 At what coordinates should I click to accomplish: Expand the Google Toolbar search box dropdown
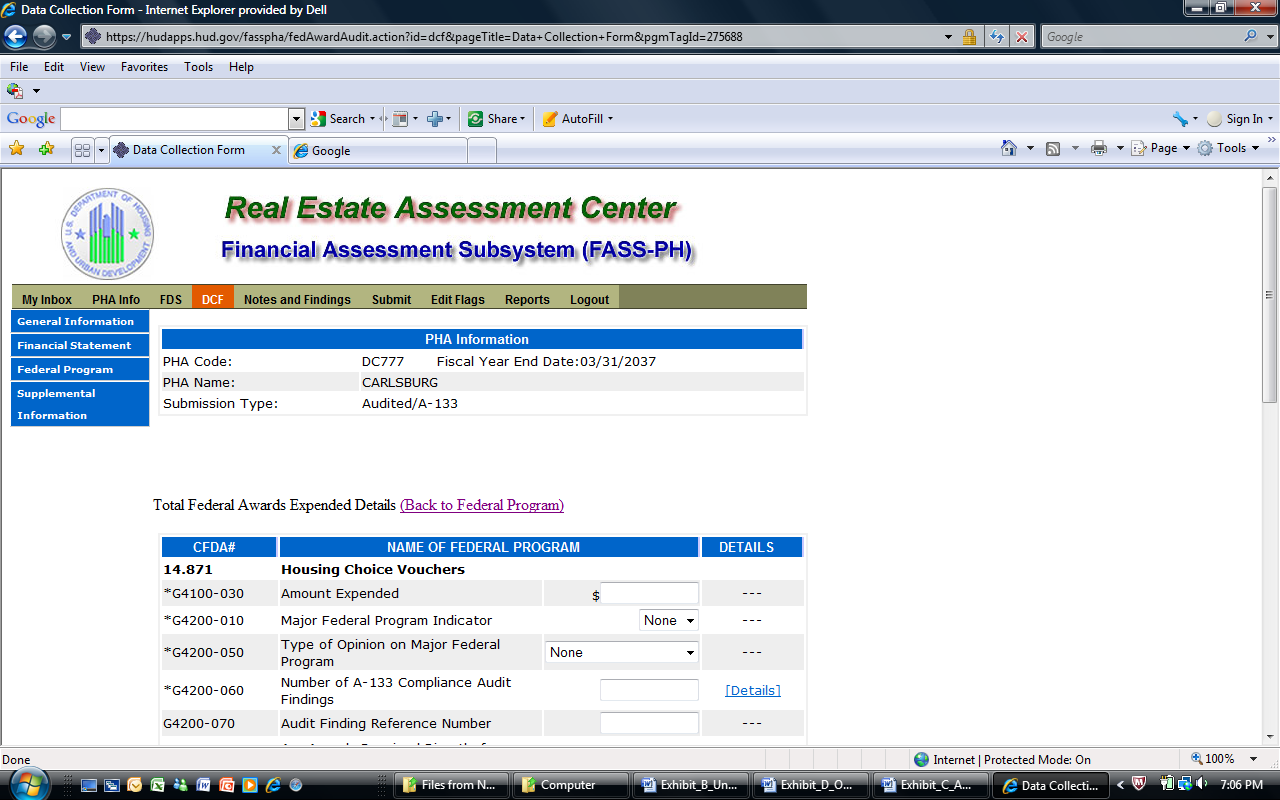296,119
